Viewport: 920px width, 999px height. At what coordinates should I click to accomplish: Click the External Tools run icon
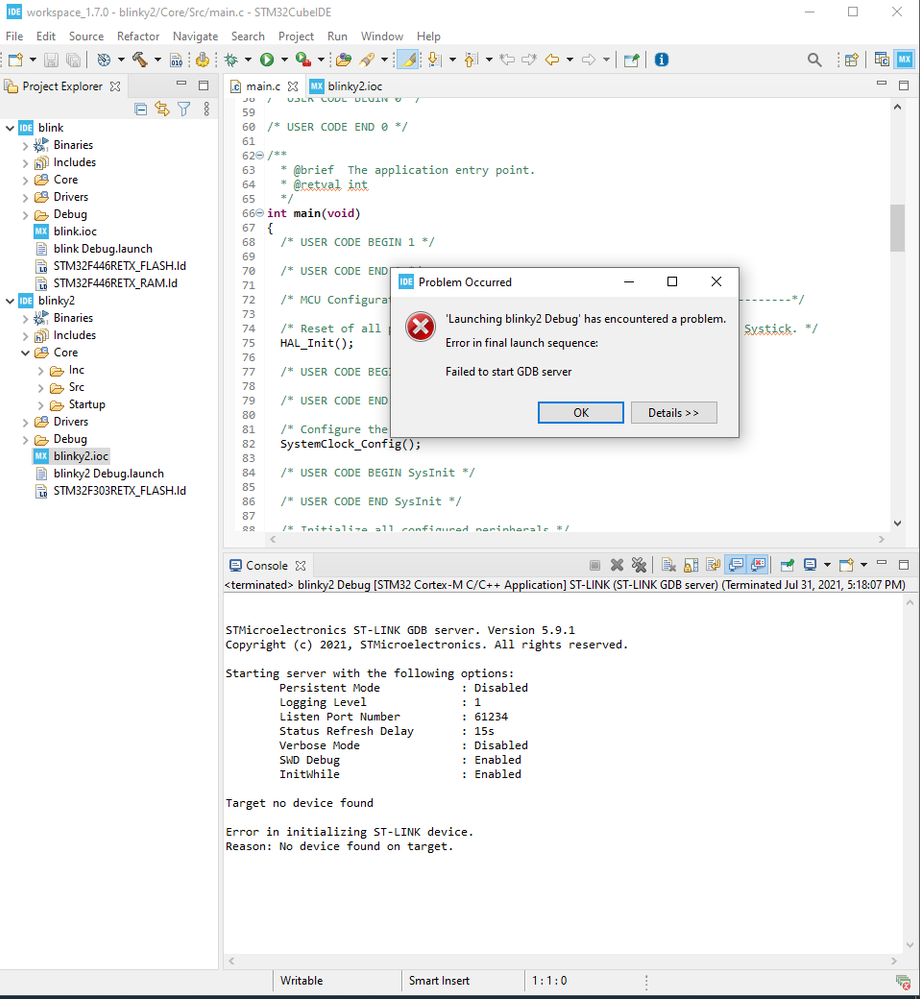pos(303,60)
